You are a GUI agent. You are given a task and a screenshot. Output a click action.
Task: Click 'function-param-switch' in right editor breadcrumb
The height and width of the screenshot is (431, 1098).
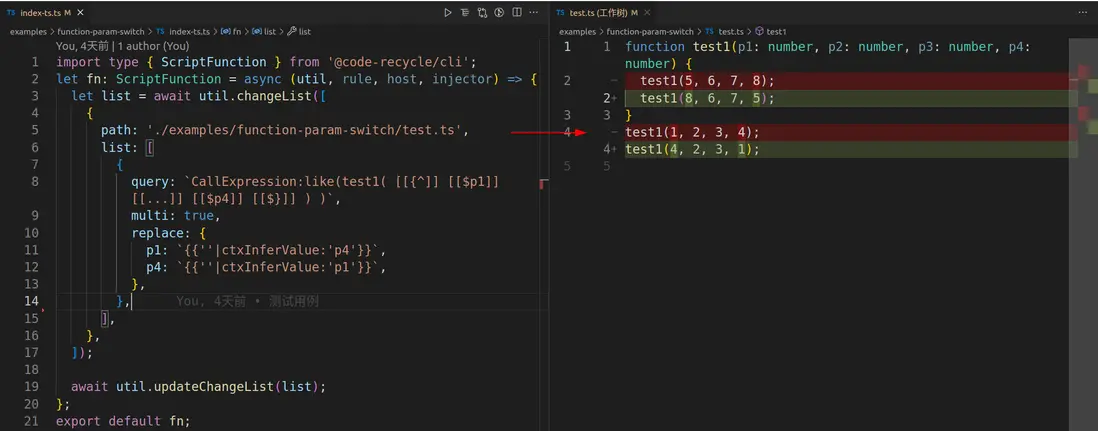pyautogui.click(x=650, y=32)
